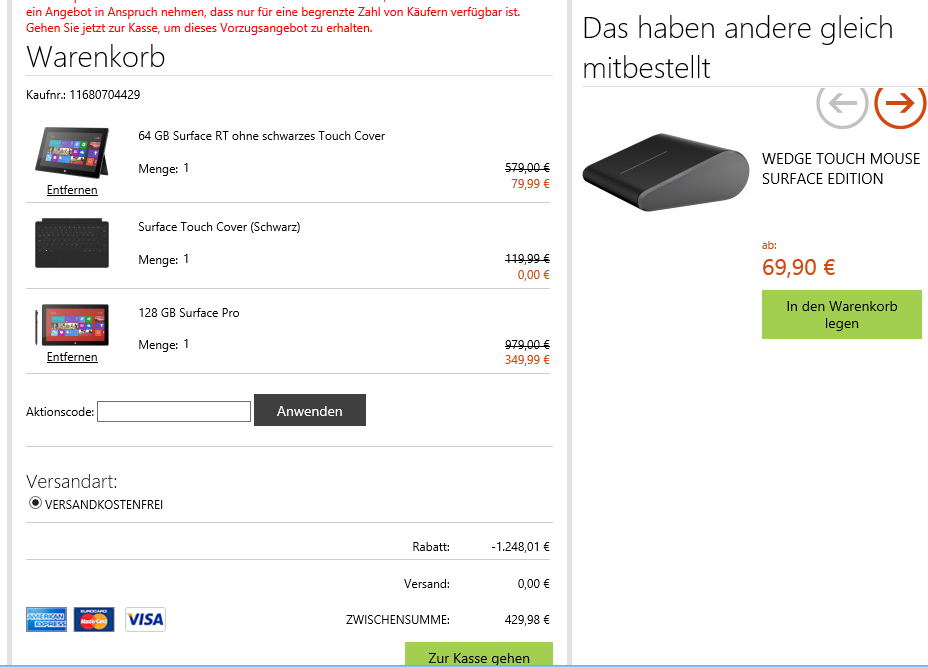Click the Surface Touch Cover (Schwarz) product name
This screenshot has width=928, height=667.
219,227
